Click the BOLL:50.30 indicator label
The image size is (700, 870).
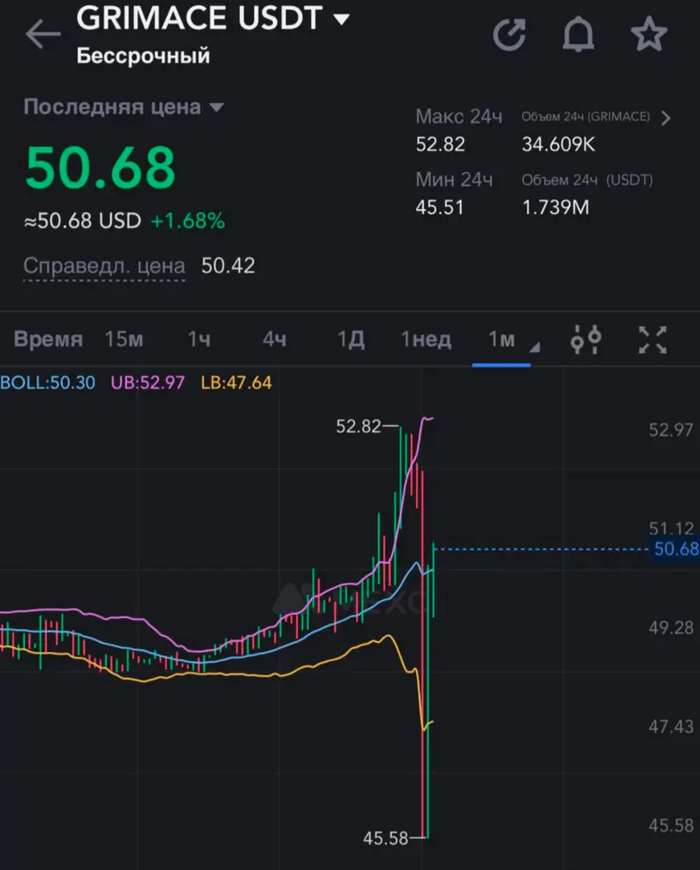[48, 382]
